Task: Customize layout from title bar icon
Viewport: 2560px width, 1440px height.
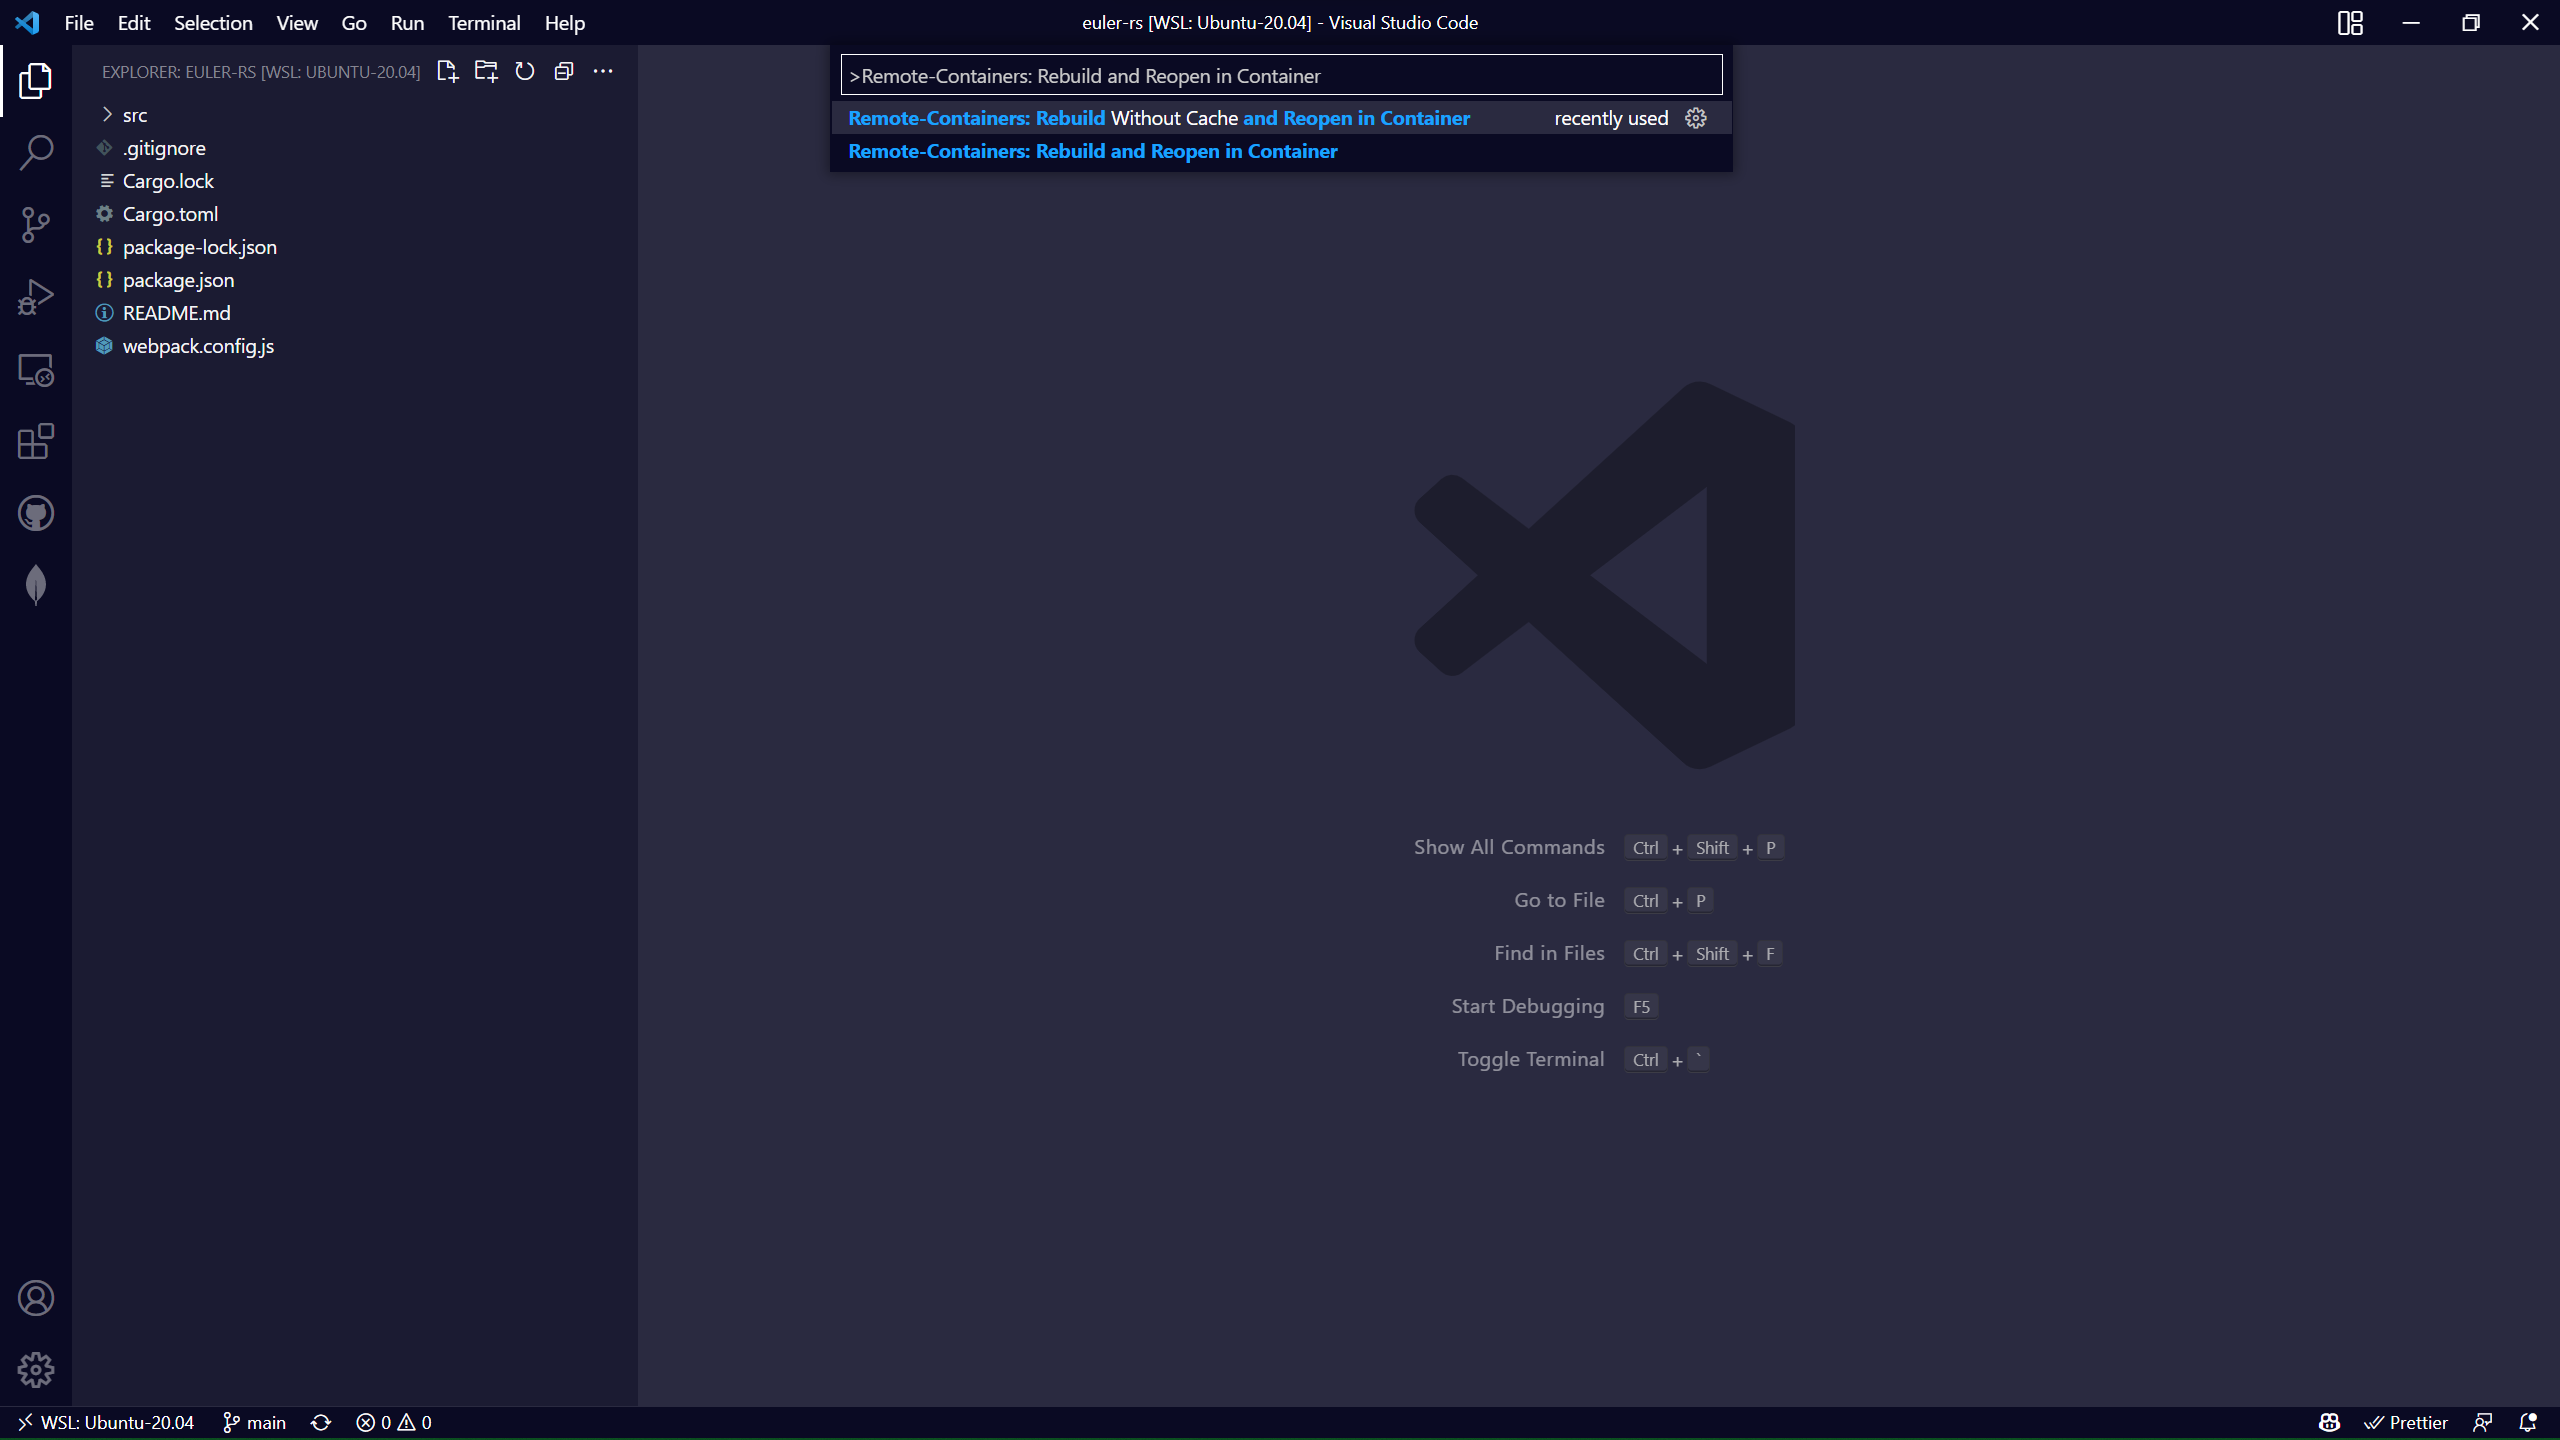Action: pos(2350,22)
